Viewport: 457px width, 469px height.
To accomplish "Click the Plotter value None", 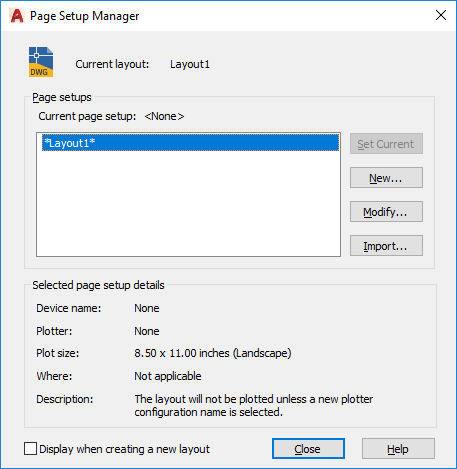I will (147, 331).
